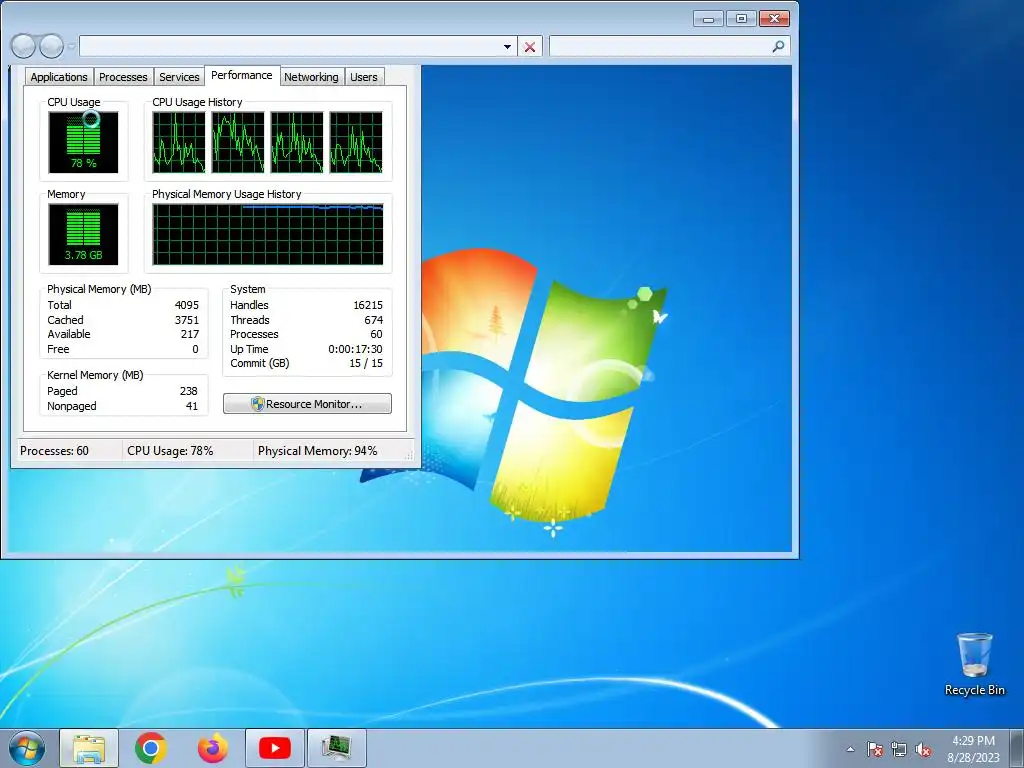This screenshot has height=768, width=1024.
Task: Open the Windows Start menu
Action: click(27, 748)
